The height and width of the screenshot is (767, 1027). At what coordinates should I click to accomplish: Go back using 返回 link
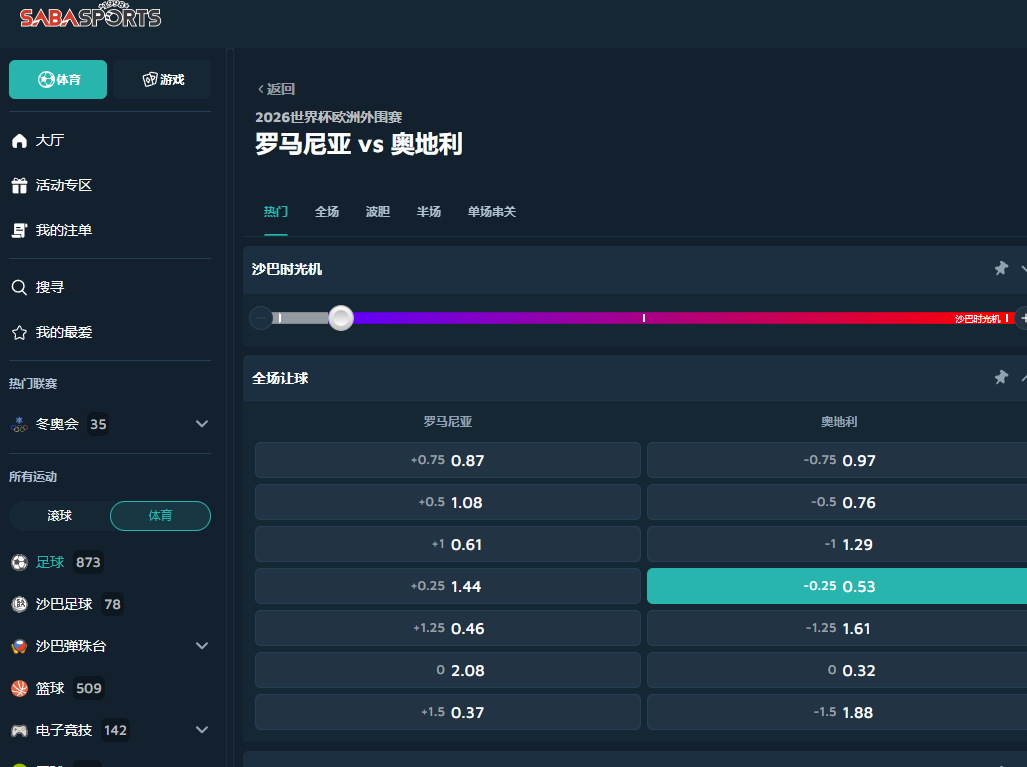click(276, 89)
